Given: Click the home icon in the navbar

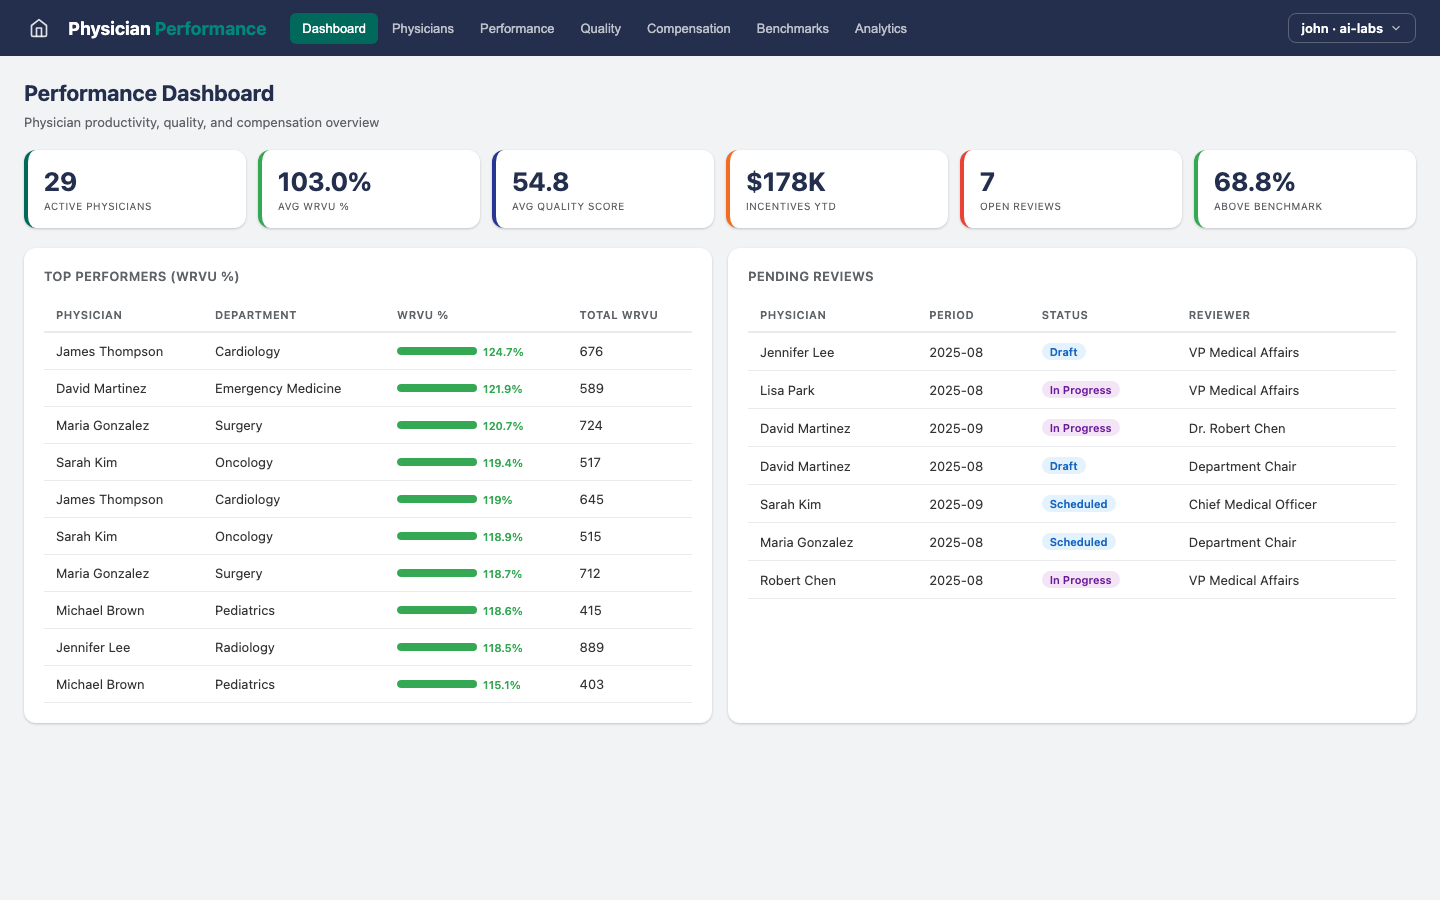Looking at the screenshot, I should coord(38,28).
